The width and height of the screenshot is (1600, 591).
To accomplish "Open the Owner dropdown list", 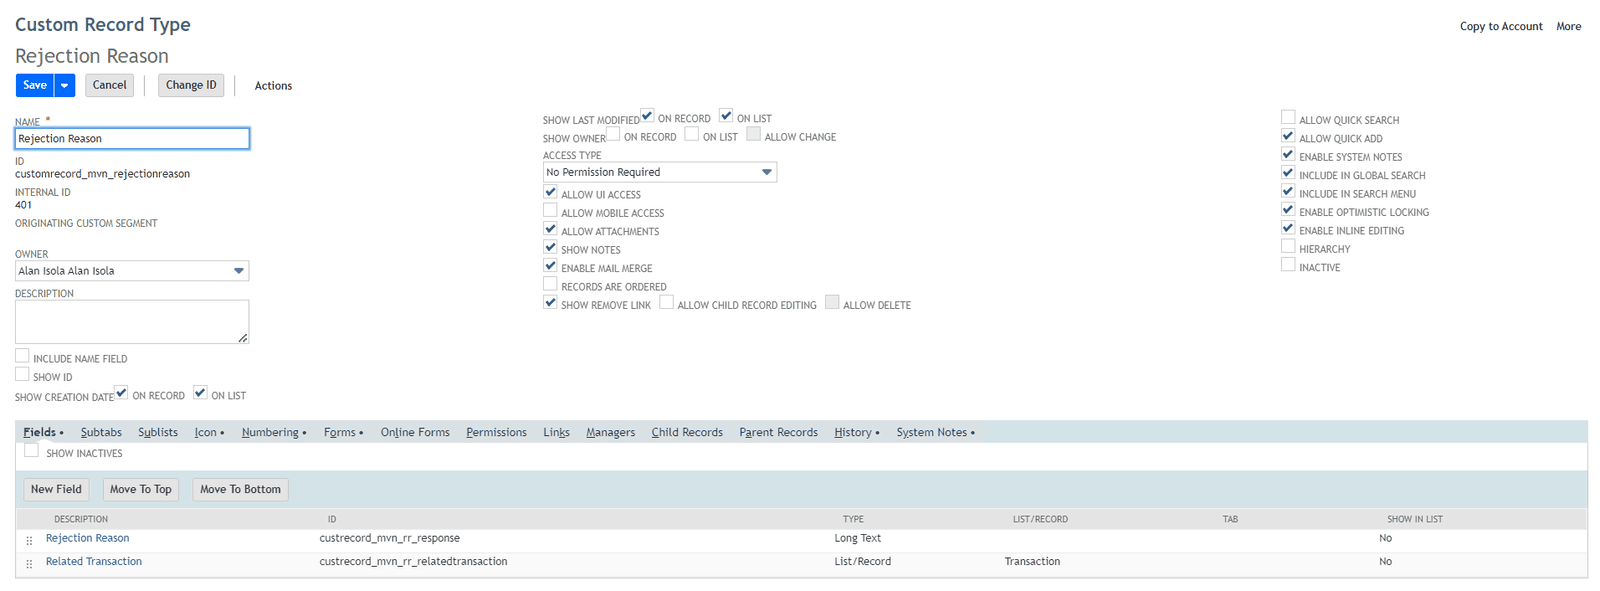I will 238,271.
